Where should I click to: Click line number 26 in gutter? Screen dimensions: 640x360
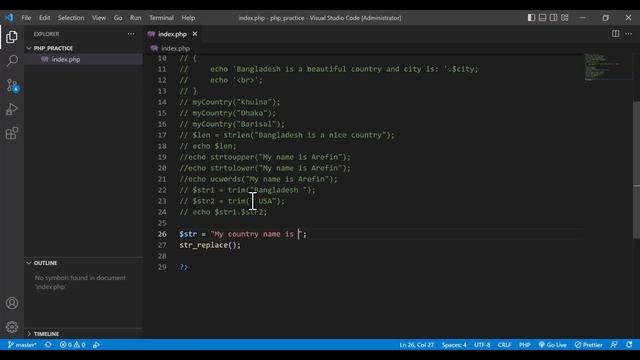[162, 234]
